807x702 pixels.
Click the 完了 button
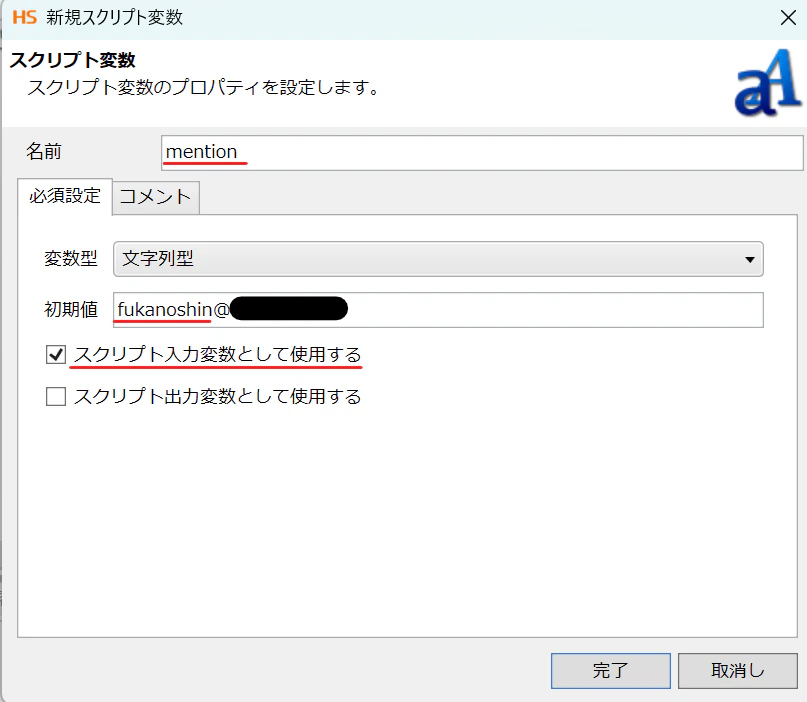(610, 671)
